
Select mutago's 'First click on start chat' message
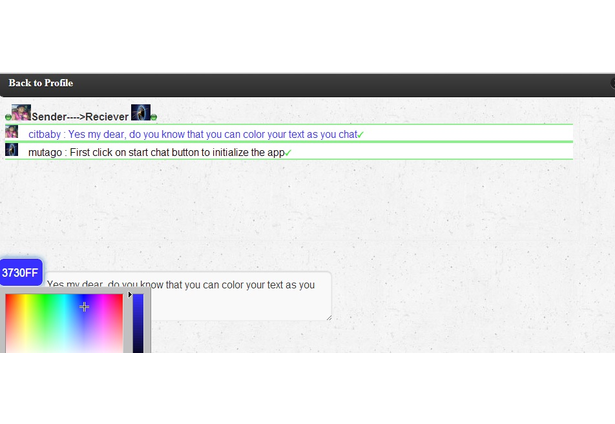(156, 152)
